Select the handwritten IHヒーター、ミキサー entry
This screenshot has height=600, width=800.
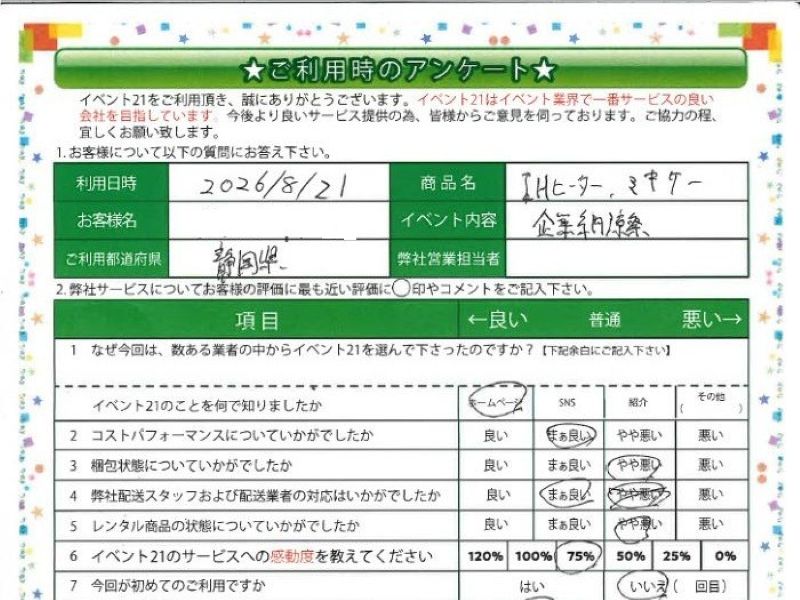tap(611, 185)
